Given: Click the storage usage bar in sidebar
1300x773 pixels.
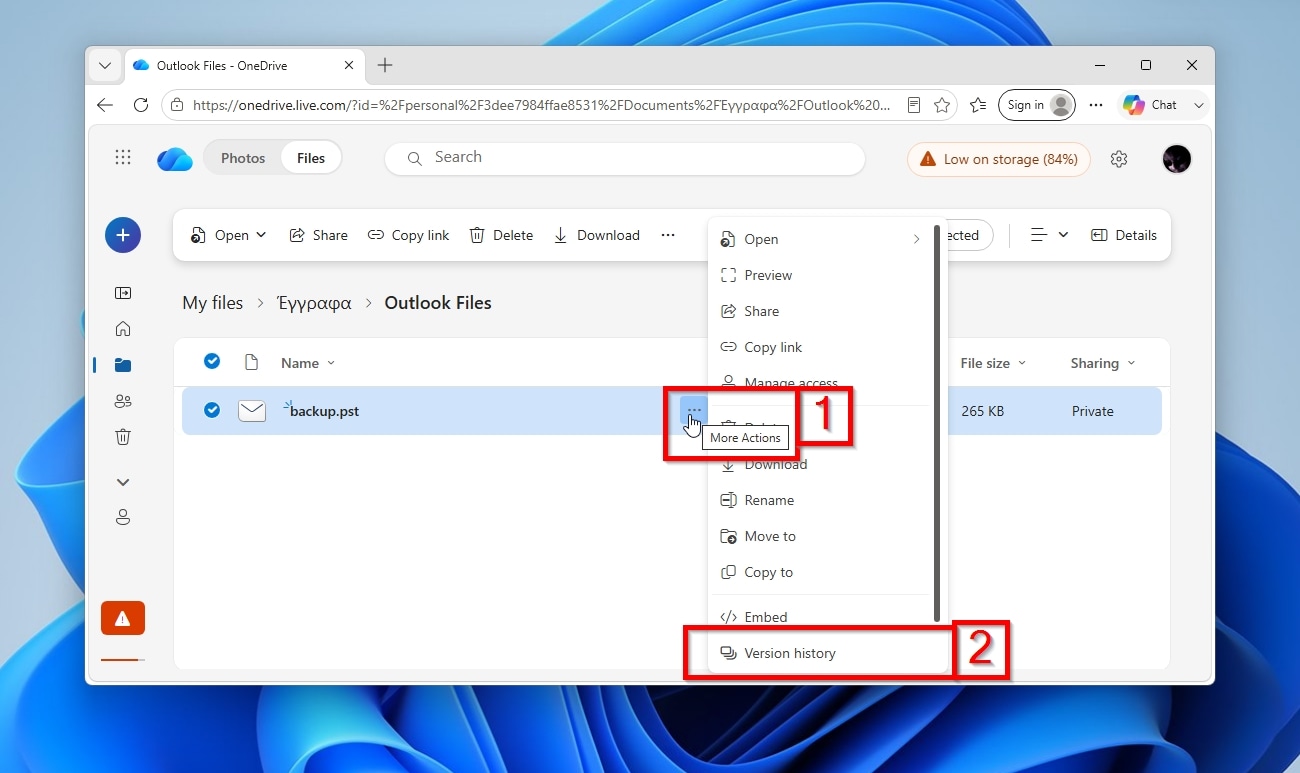Looking at the screenshot, I should pos(123,660).
